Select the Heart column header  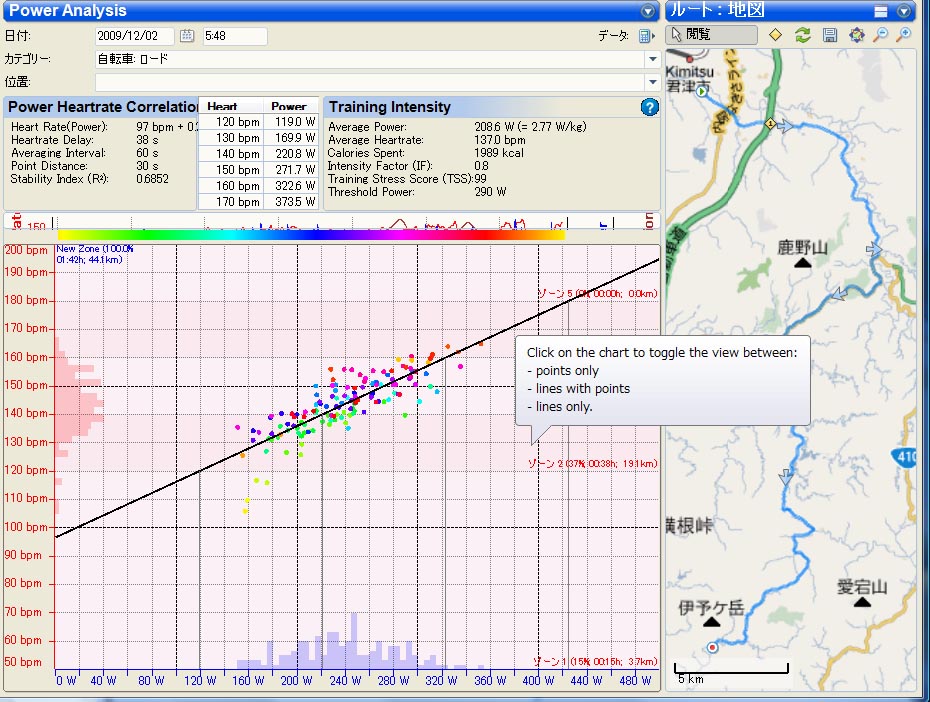(222, 106)
